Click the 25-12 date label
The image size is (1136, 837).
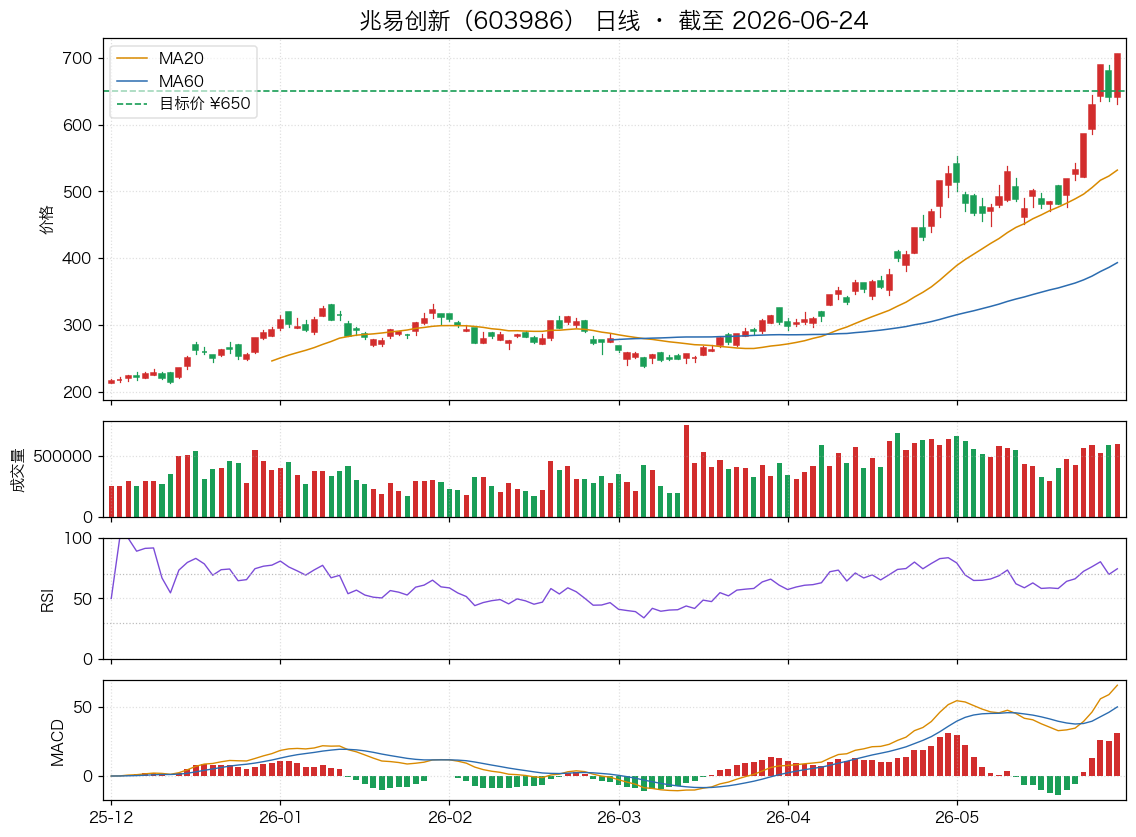coord(111,817)
